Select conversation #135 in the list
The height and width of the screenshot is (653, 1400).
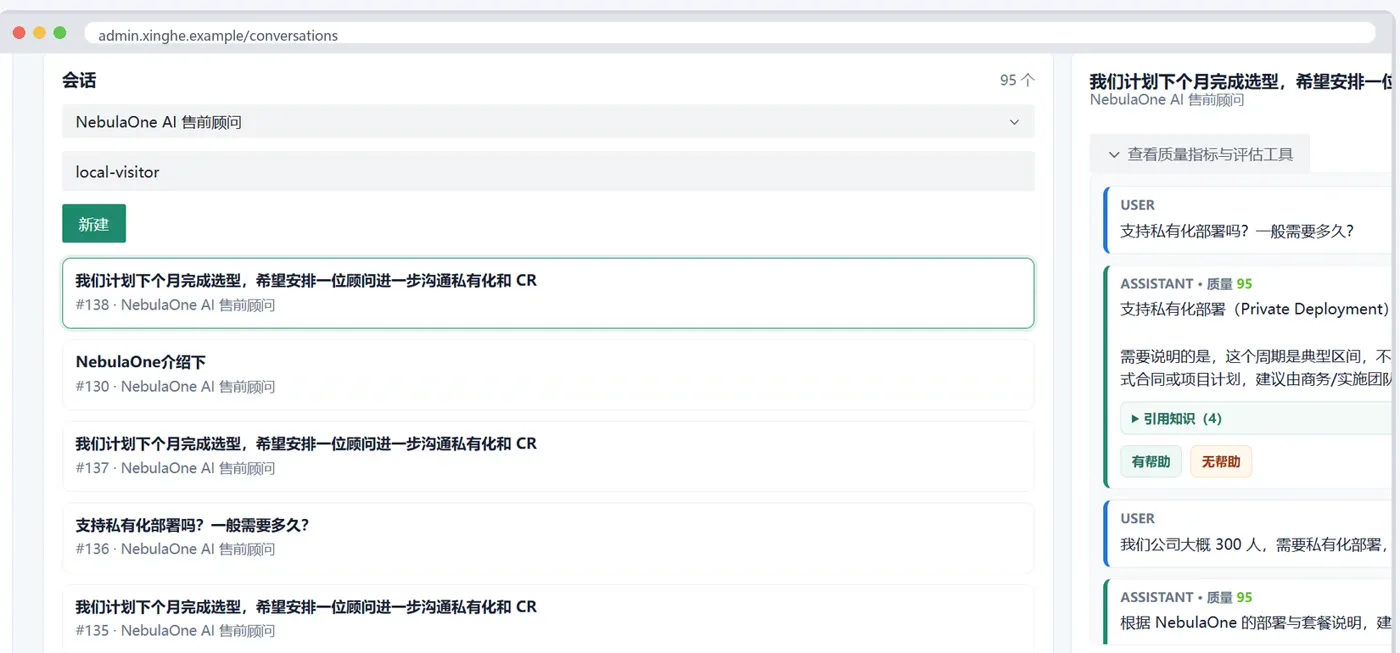coord(548,618)
